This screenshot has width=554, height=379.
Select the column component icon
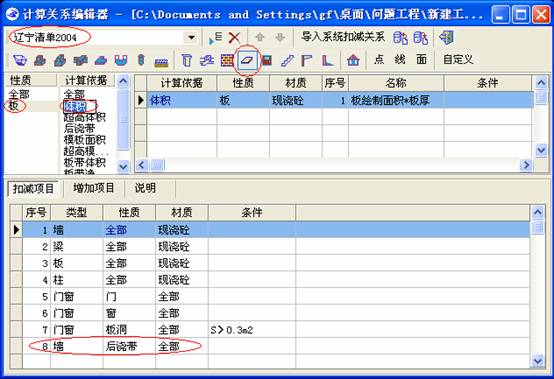tap(187, 60)
